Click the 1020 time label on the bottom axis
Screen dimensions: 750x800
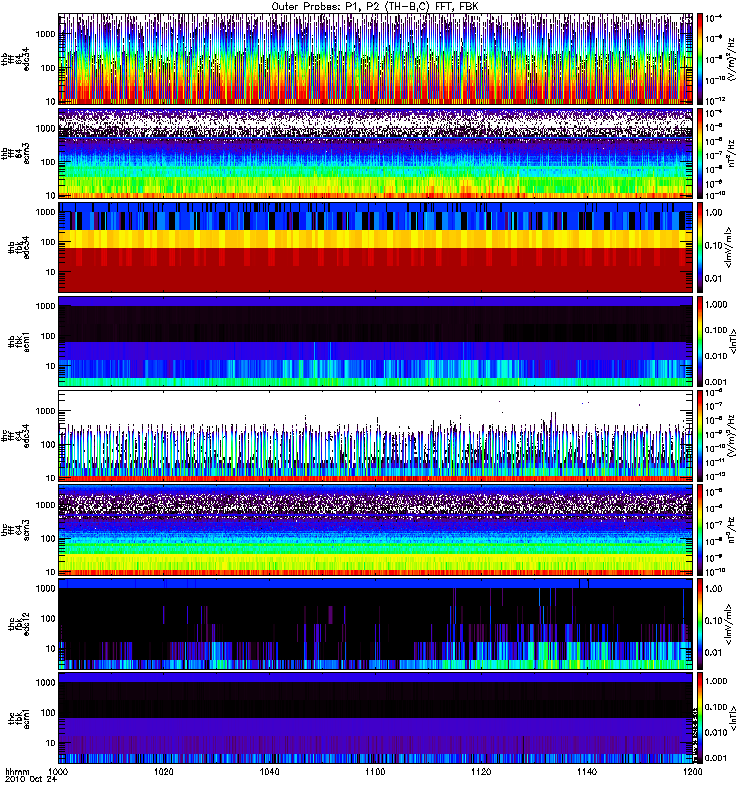point(164,771)
